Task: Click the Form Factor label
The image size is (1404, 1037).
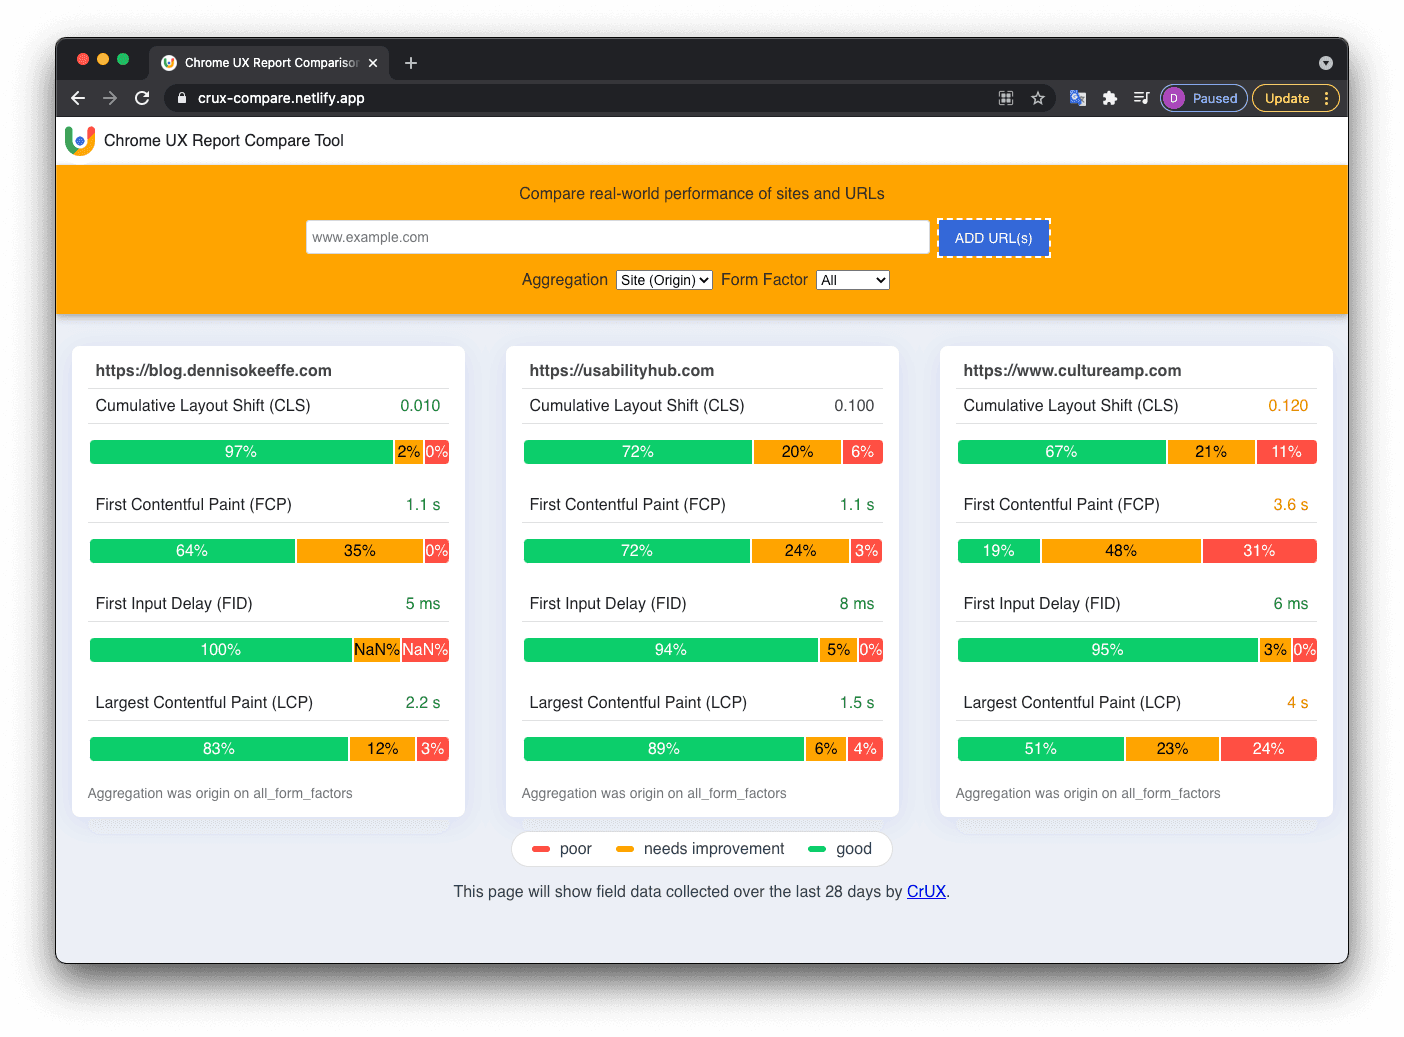Action: tap(764, 280)
